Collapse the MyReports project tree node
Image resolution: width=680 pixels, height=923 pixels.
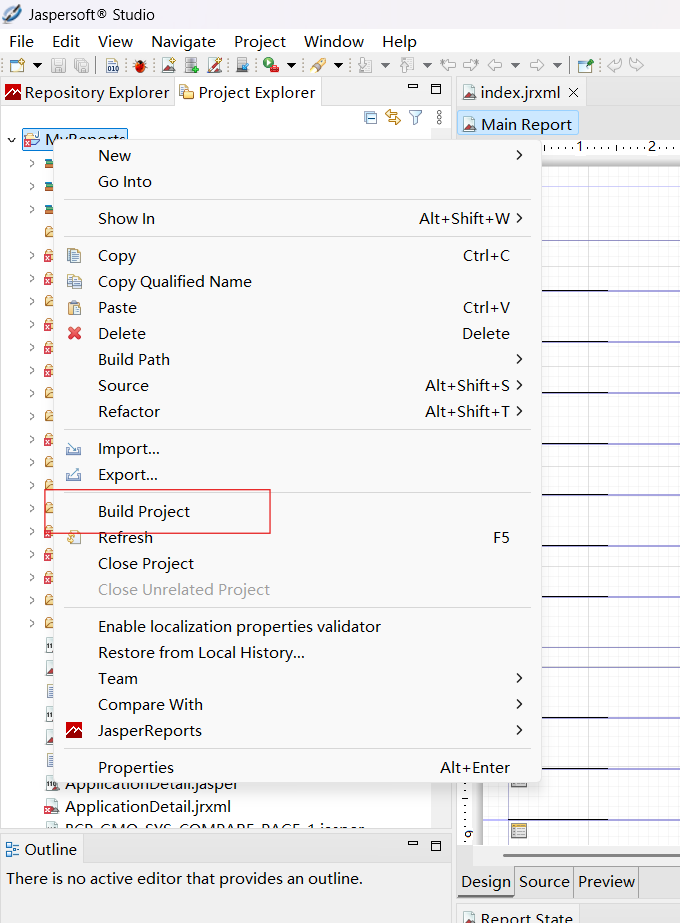(x=11, y=140)
